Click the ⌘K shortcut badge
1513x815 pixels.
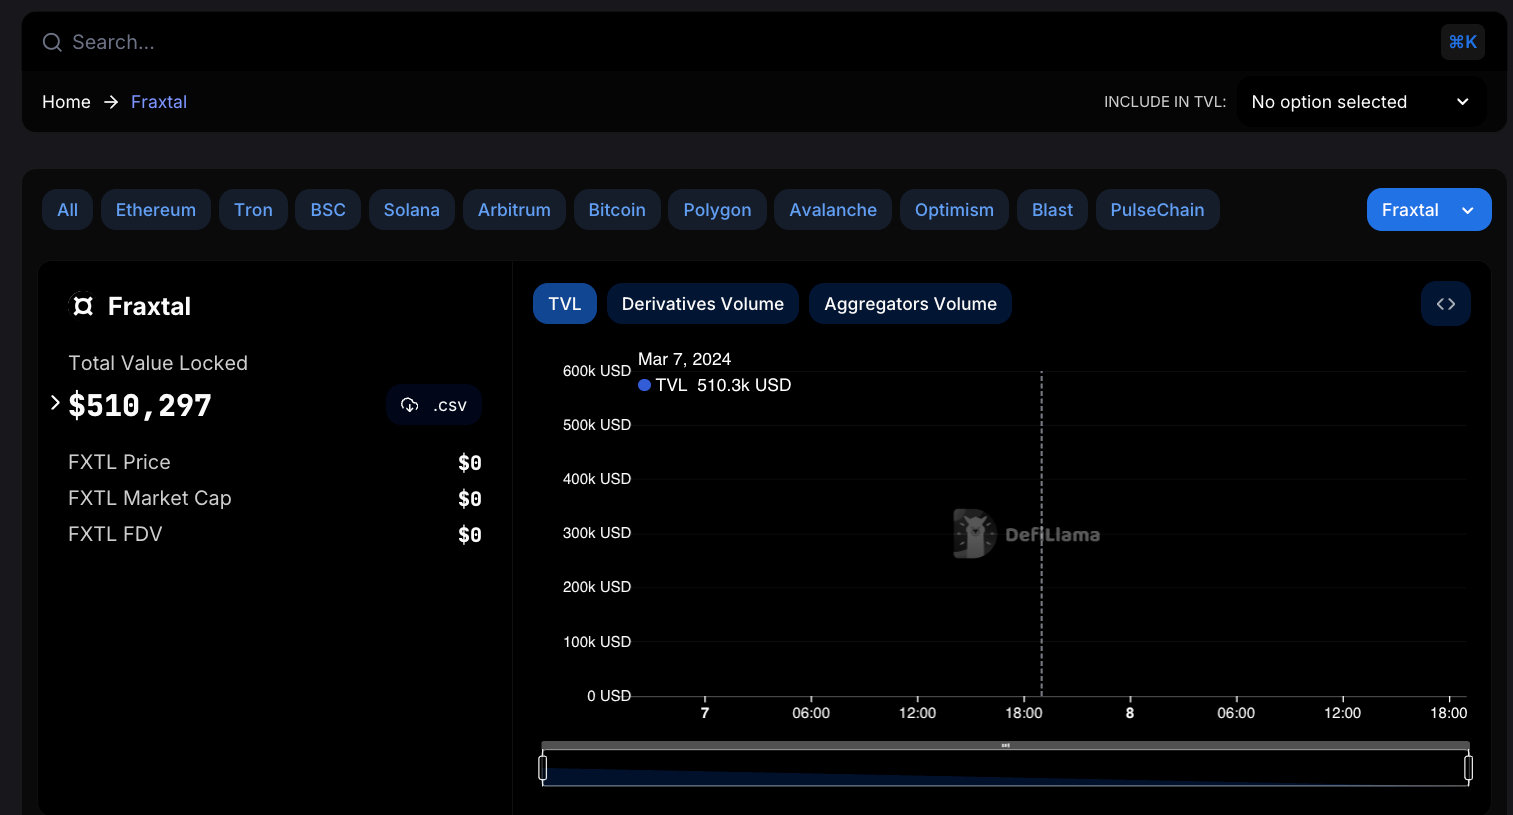[1462, 42]
